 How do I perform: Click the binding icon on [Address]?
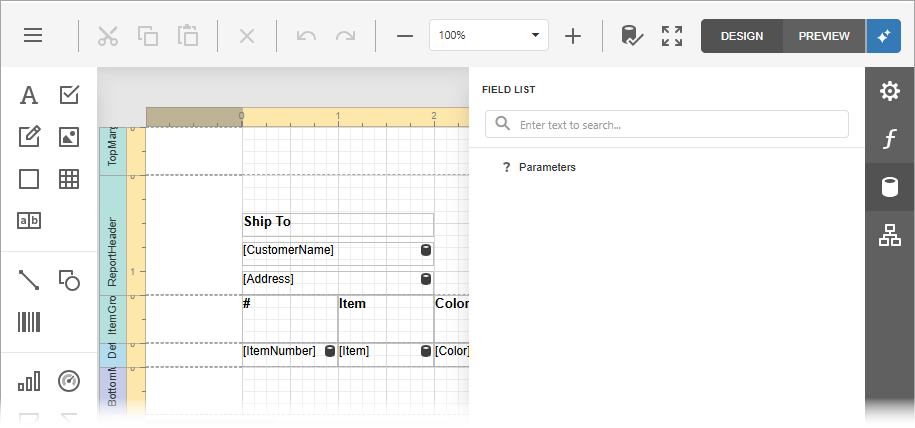426,279
